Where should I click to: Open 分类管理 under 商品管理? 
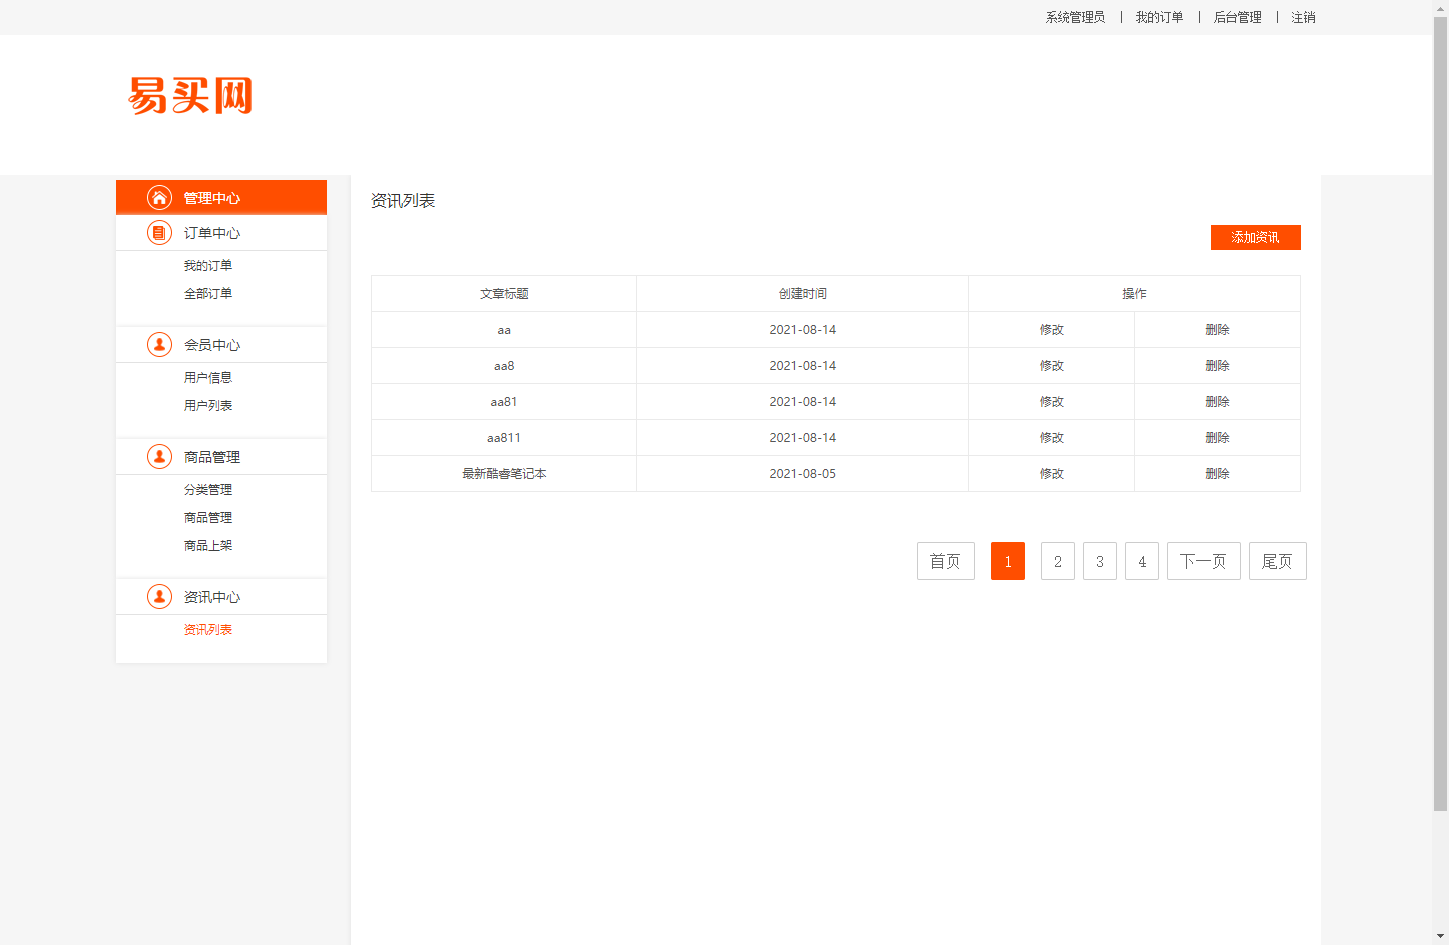(207, 489)
